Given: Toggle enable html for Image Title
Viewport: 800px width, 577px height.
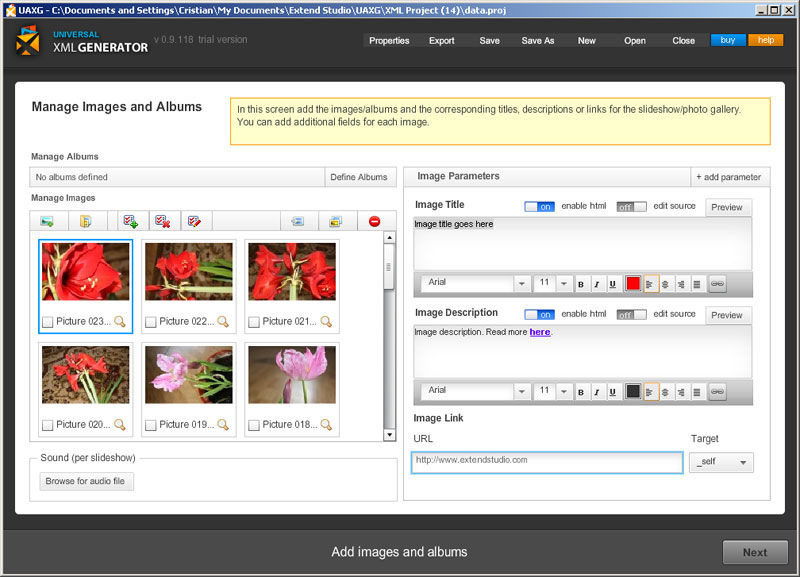Looking at the screenshot, I should point(539,206).
